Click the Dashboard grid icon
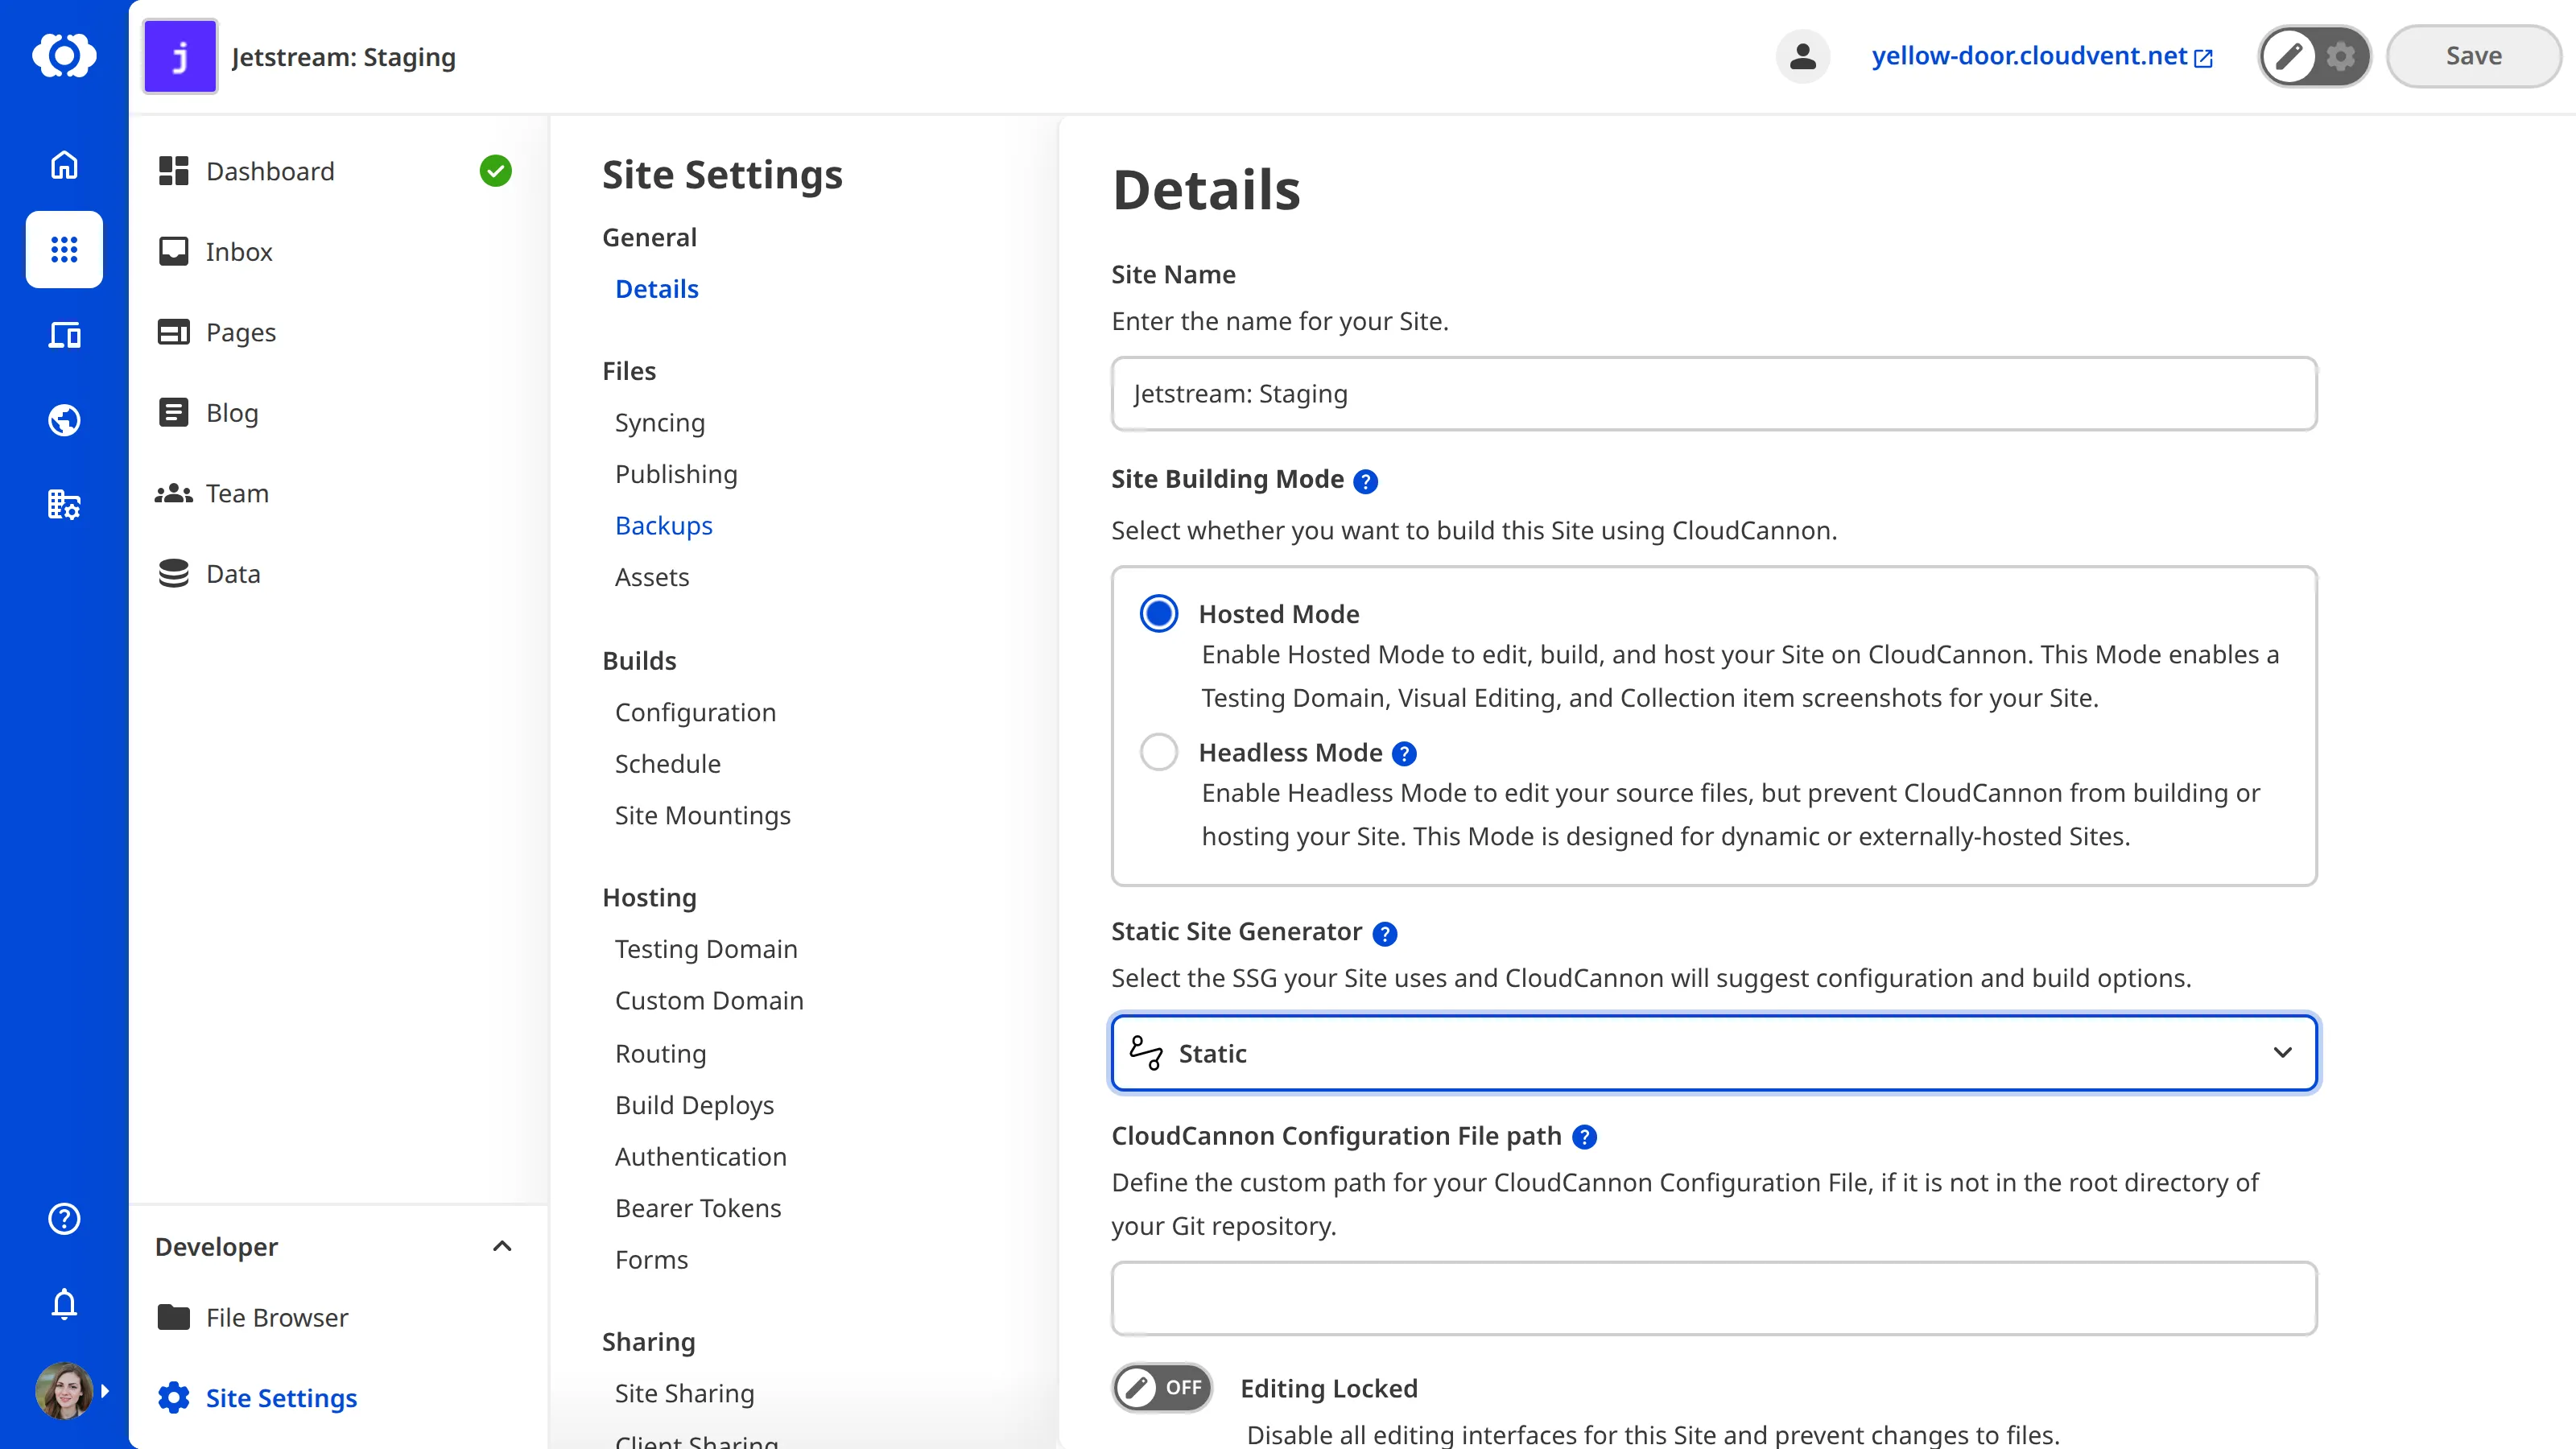The image size is (2576, 1449). 173,171
